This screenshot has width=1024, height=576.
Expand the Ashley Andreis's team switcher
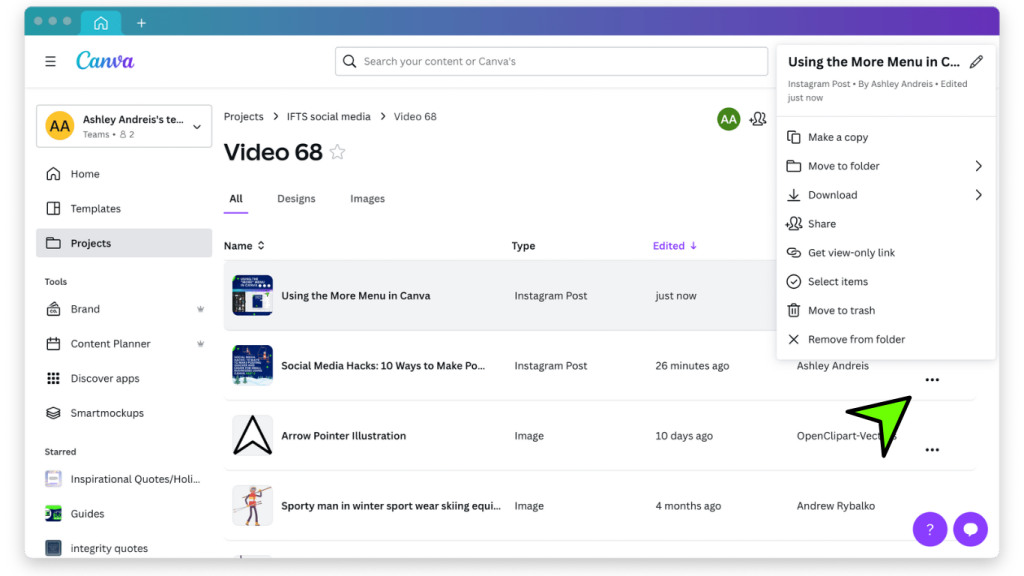click(197, 127)
